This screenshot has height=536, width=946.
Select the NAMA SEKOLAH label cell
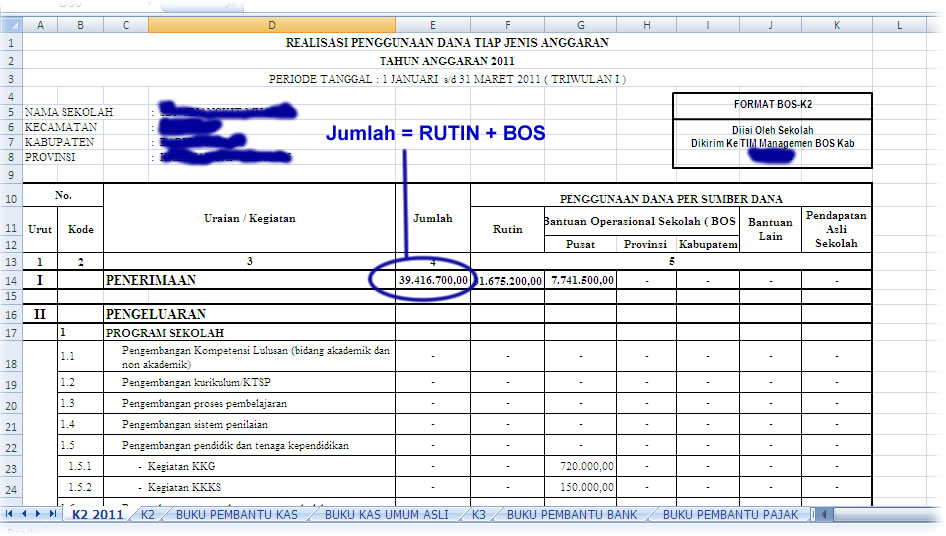point(69,112)
